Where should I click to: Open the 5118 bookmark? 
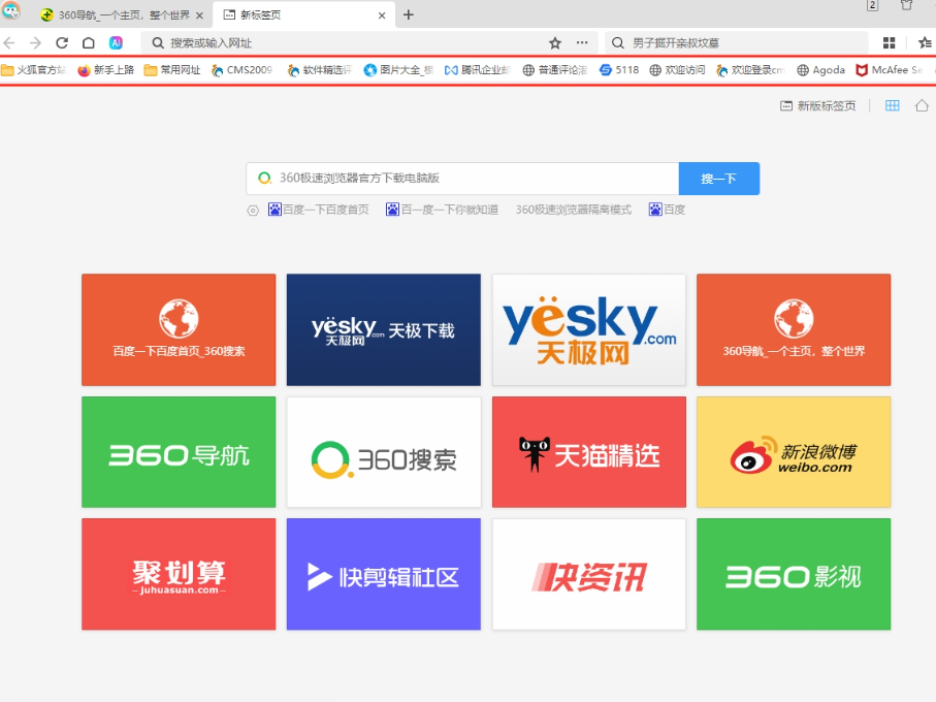tap(619, 70)
